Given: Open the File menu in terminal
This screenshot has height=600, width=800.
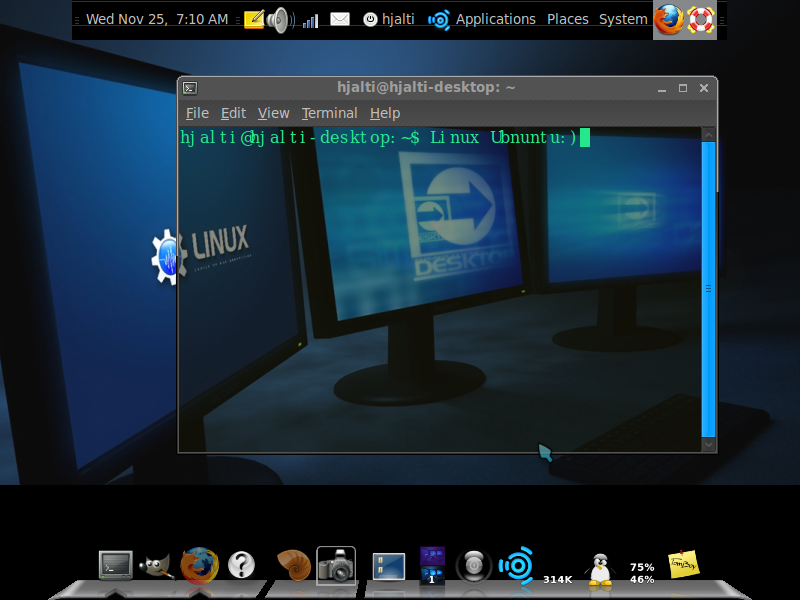Looking at the screenshot, I should point(197,113).
